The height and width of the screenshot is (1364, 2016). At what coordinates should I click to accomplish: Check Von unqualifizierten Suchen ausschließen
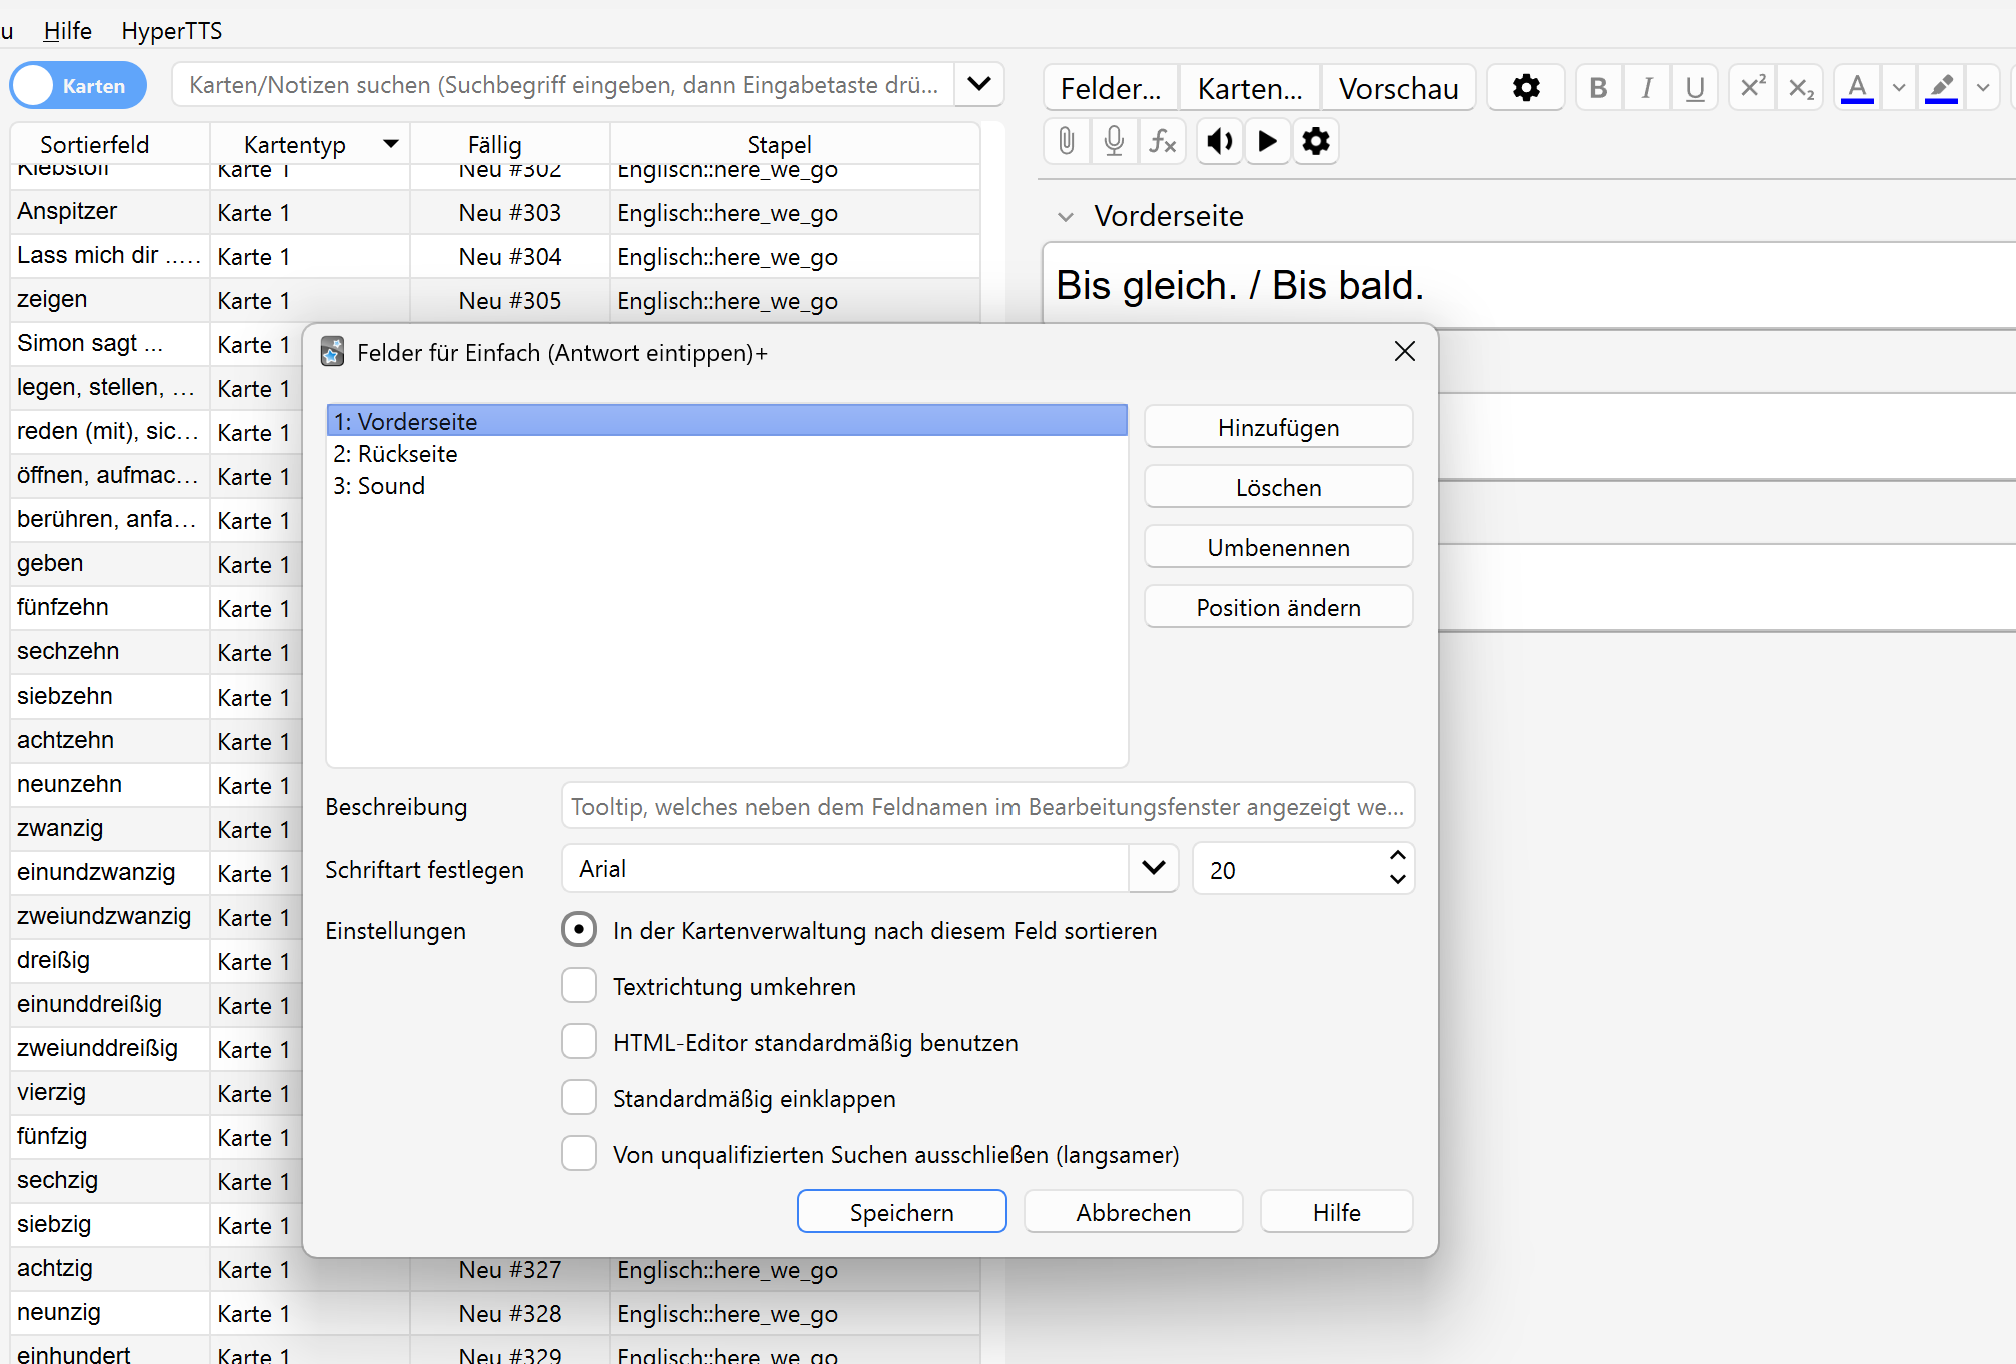(579, 1153)
